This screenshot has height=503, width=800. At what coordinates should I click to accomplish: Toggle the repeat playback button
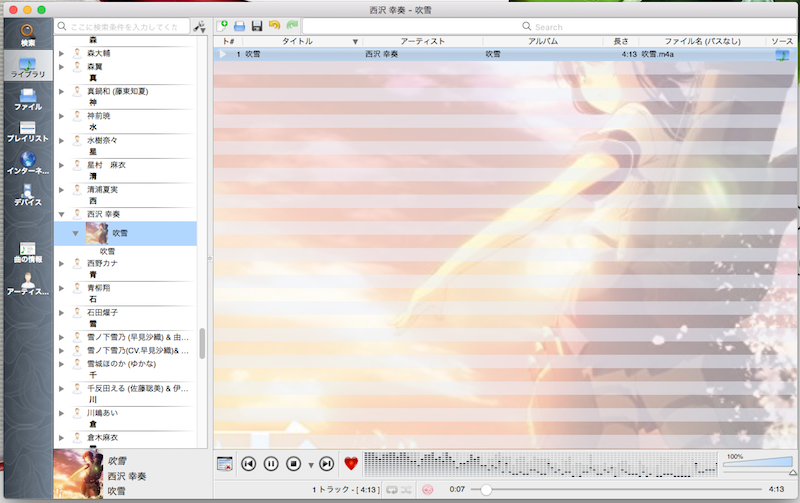pos(392,489)
